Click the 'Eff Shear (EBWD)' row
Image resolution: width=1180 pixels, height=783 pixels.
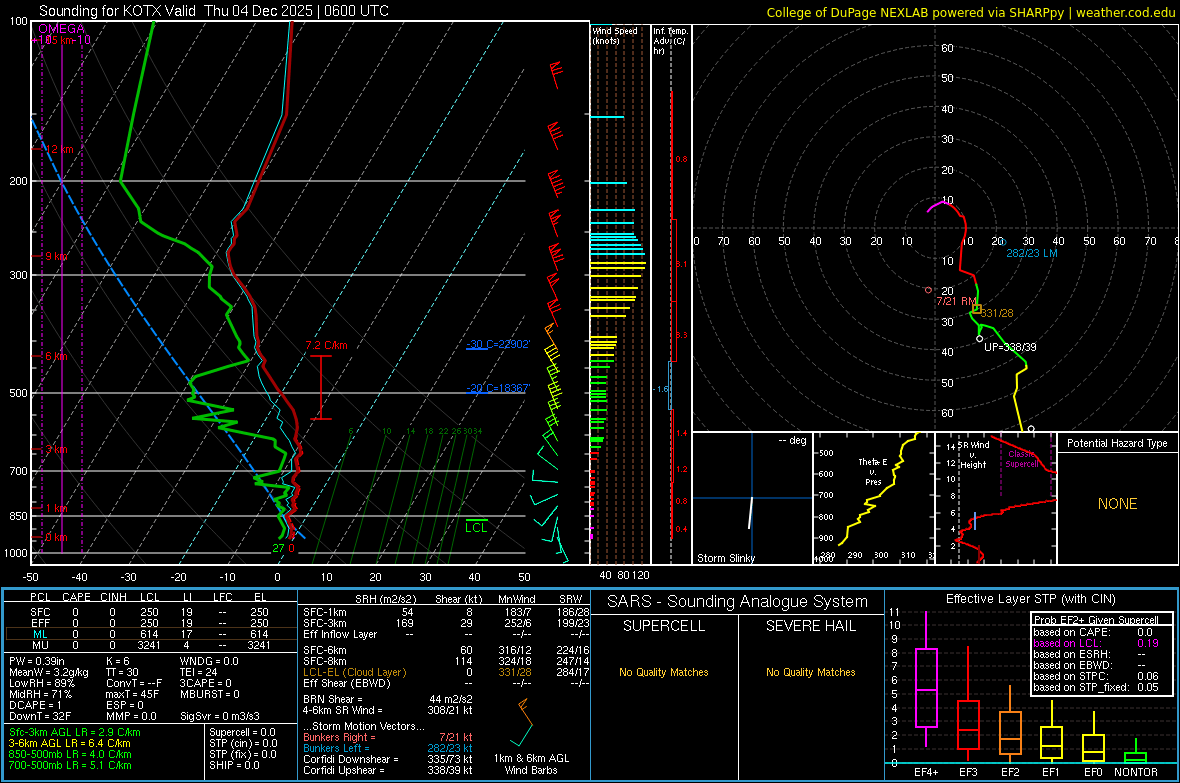pos(446,683)
